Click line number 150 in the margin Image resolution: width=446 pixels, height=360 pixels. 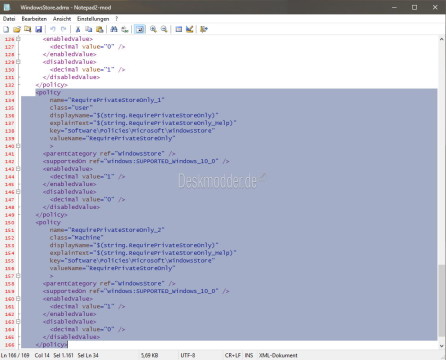10,223
